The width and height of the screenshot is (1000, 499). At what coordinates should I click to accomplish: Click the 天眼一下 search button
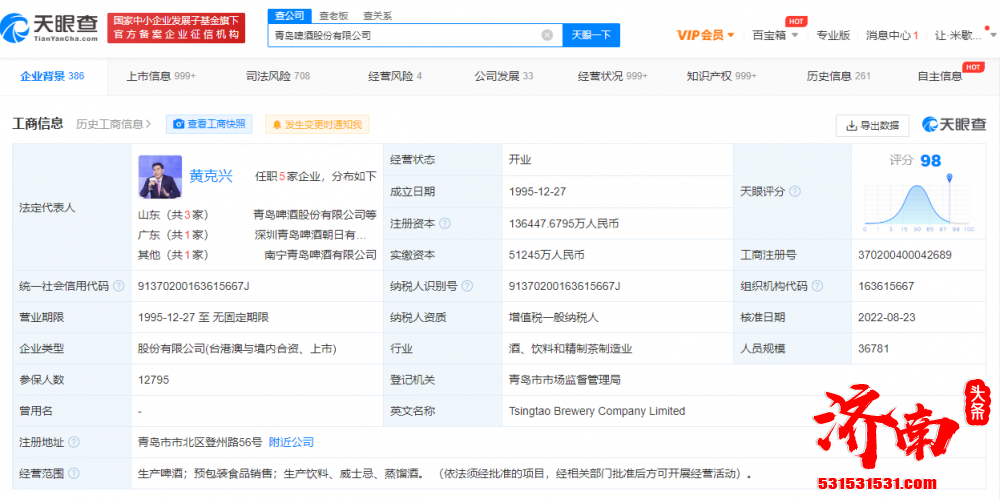[x=591, y=35]
